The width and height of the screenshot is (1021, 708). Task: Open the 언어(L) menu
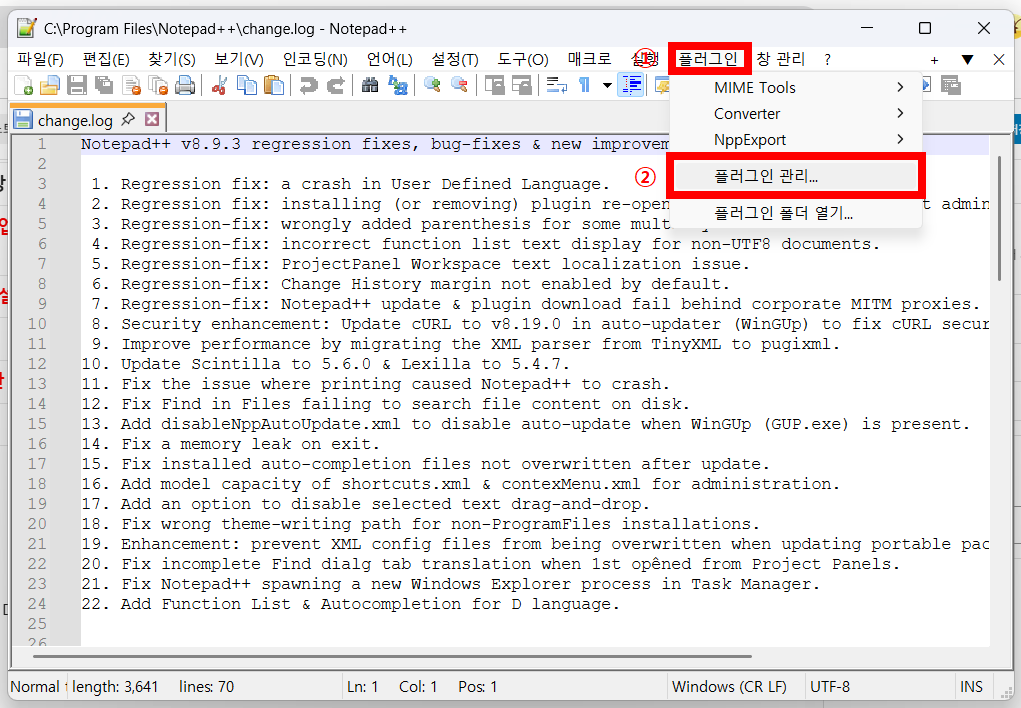389,59
